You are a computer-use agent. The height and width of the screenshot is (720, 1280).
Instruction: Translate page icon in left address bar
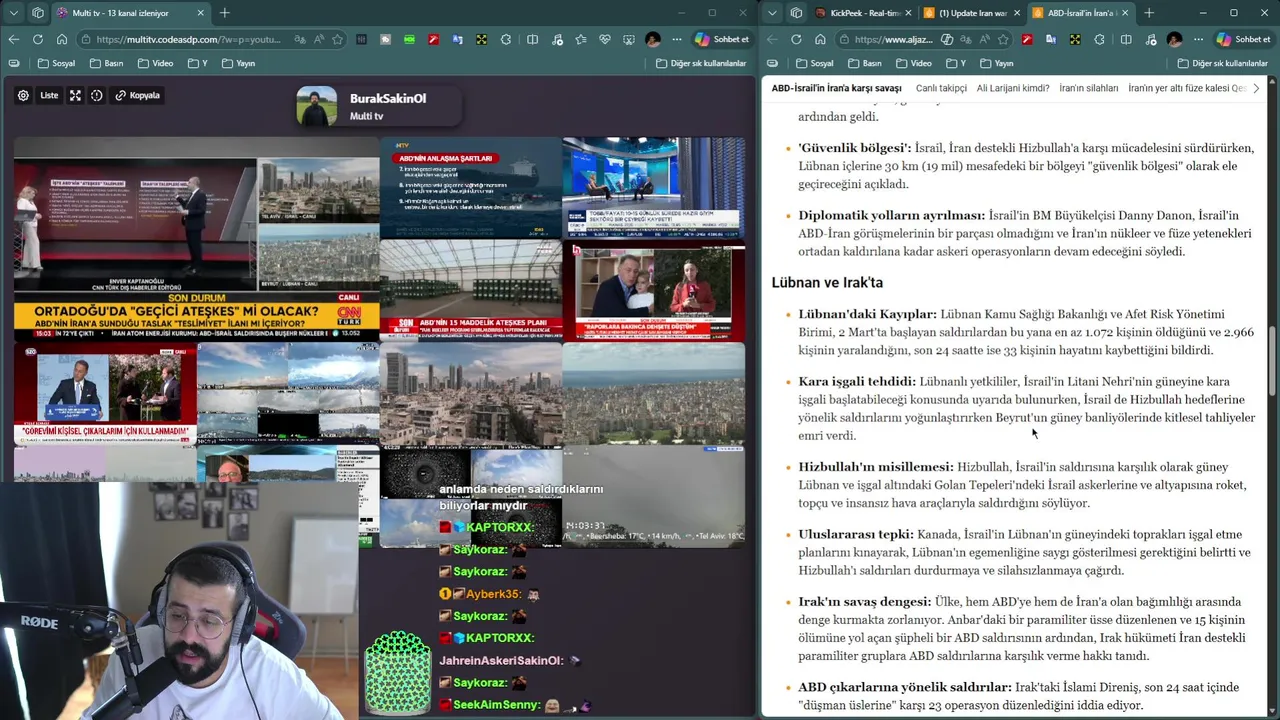pos(300,39)
